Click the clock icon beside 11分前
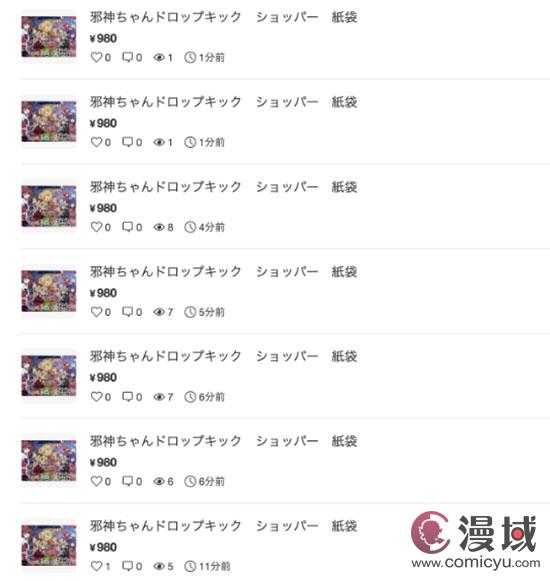 tap(190, 566)
